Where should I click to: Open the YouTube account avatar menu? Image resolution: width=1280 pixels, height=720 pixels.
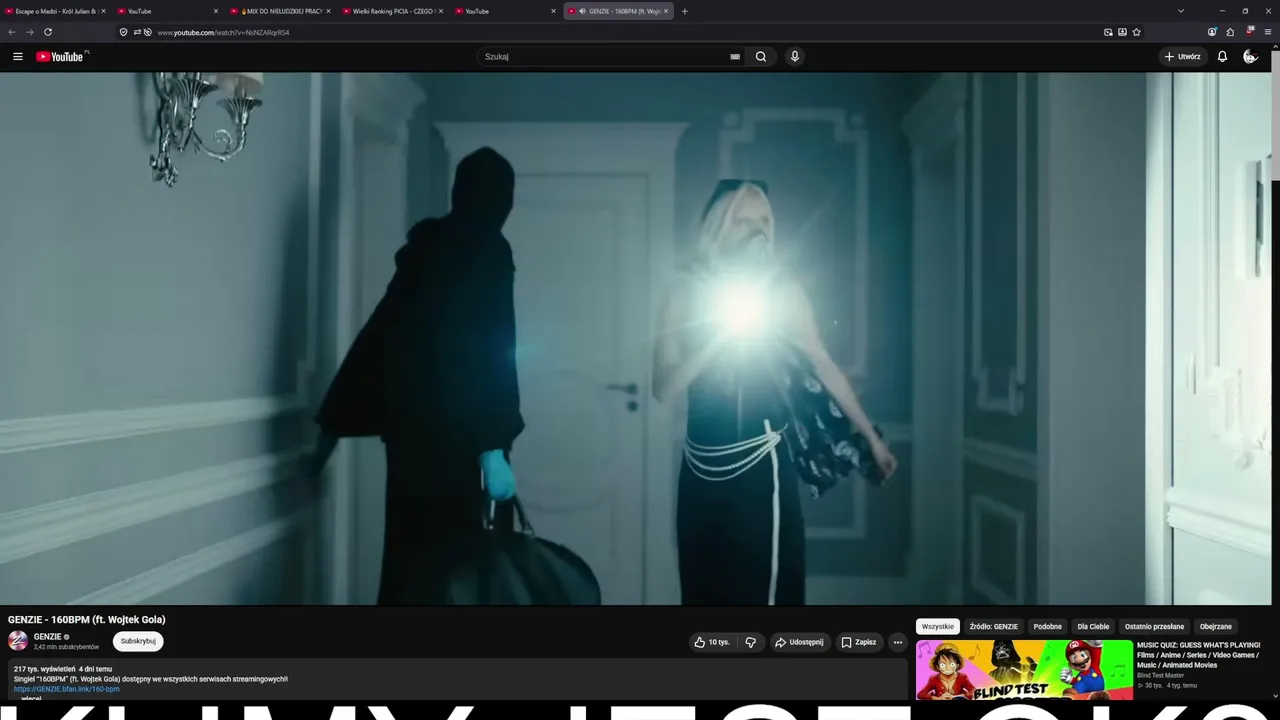click(x=1250, y=57)
